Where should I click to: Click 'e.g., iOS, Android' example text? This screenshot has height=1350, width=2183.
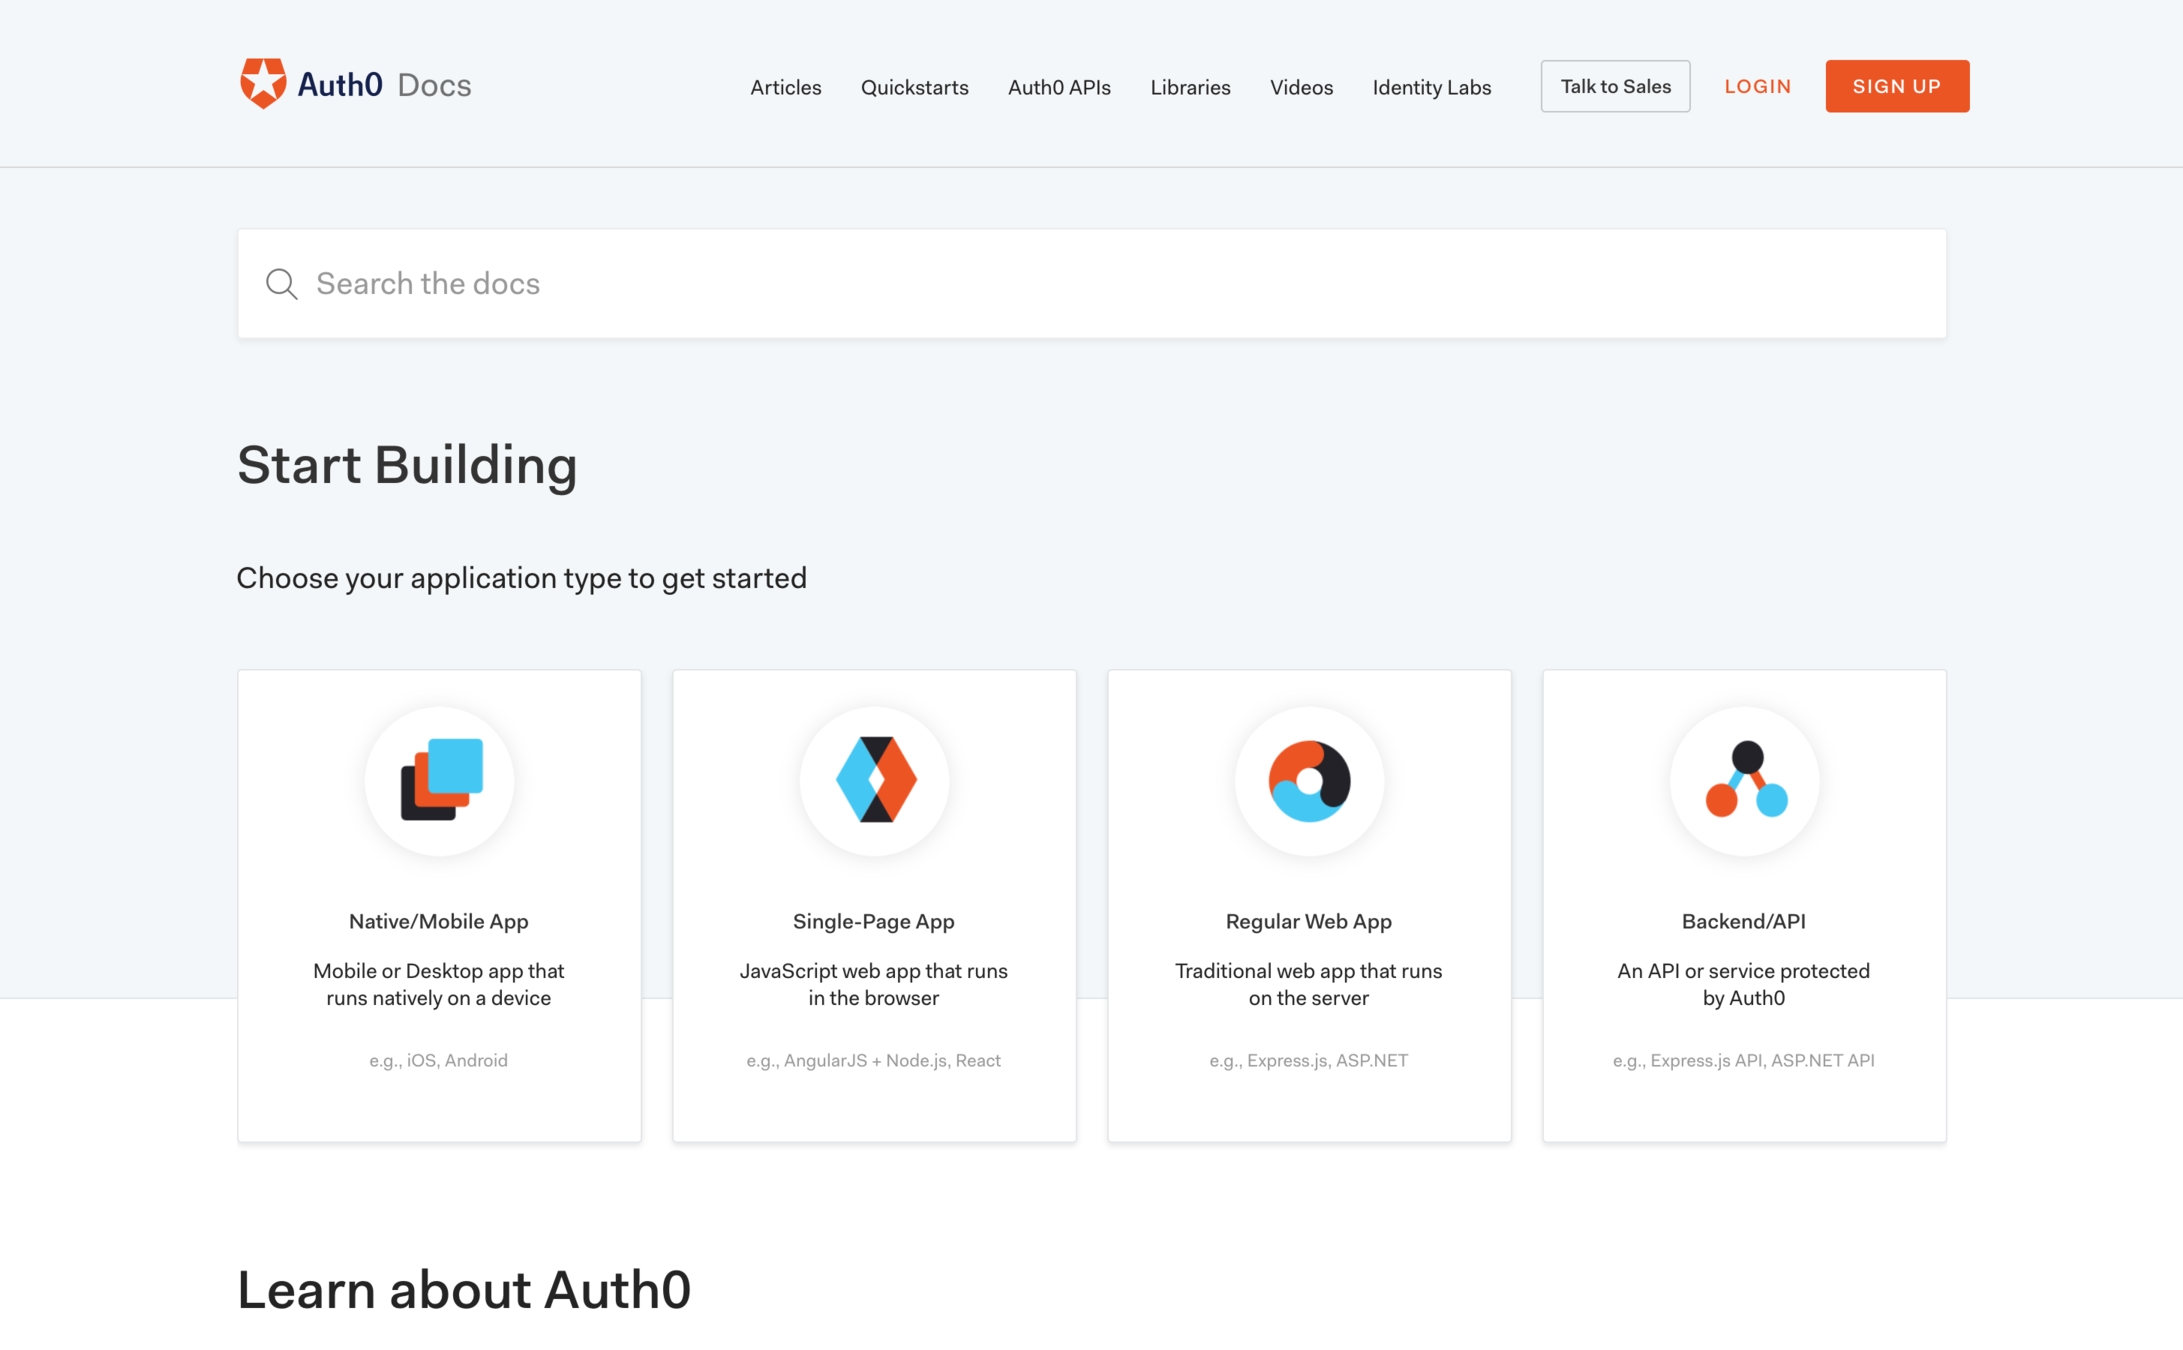click(x=439, y=1060)
